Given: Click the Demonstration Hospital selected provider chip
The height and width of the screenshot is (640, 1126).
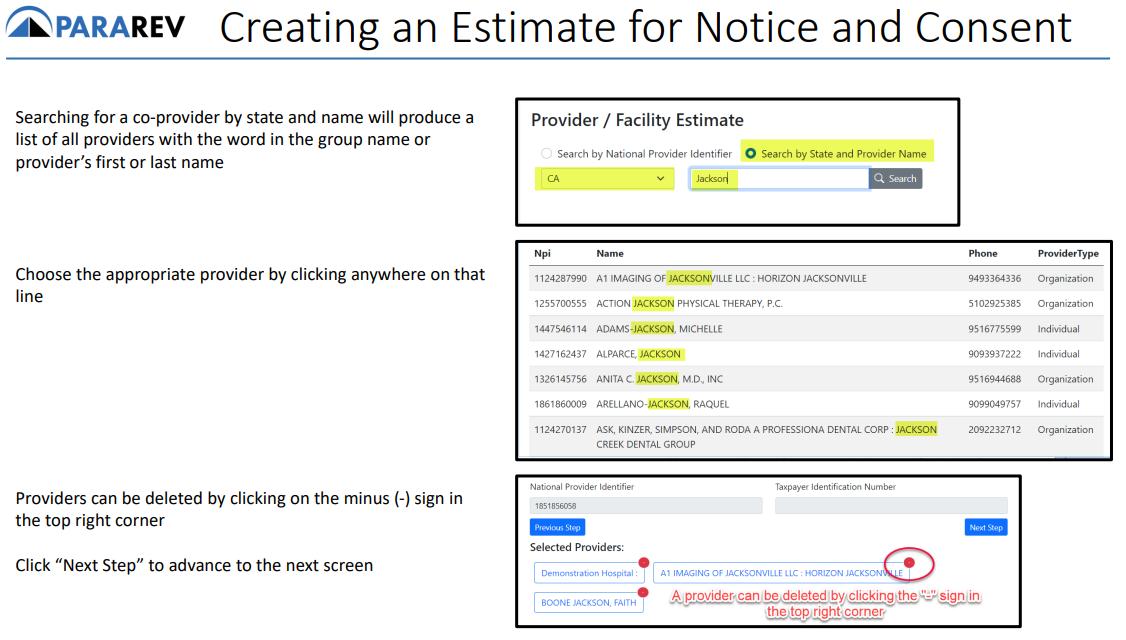Looking at the screenshot, I should [x=589, y=573].
